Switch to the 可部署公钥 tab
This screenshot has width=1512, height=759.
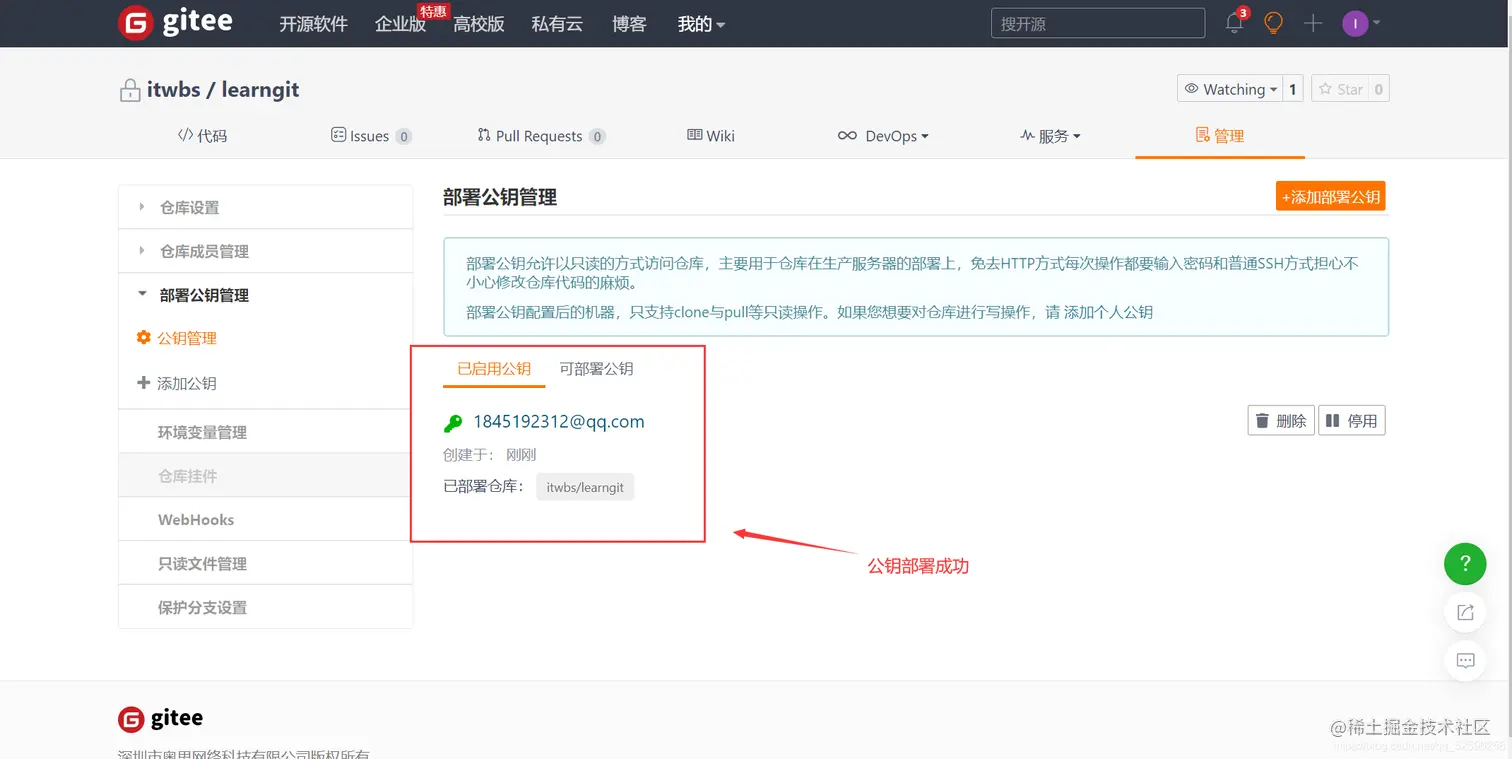(596, 369)
